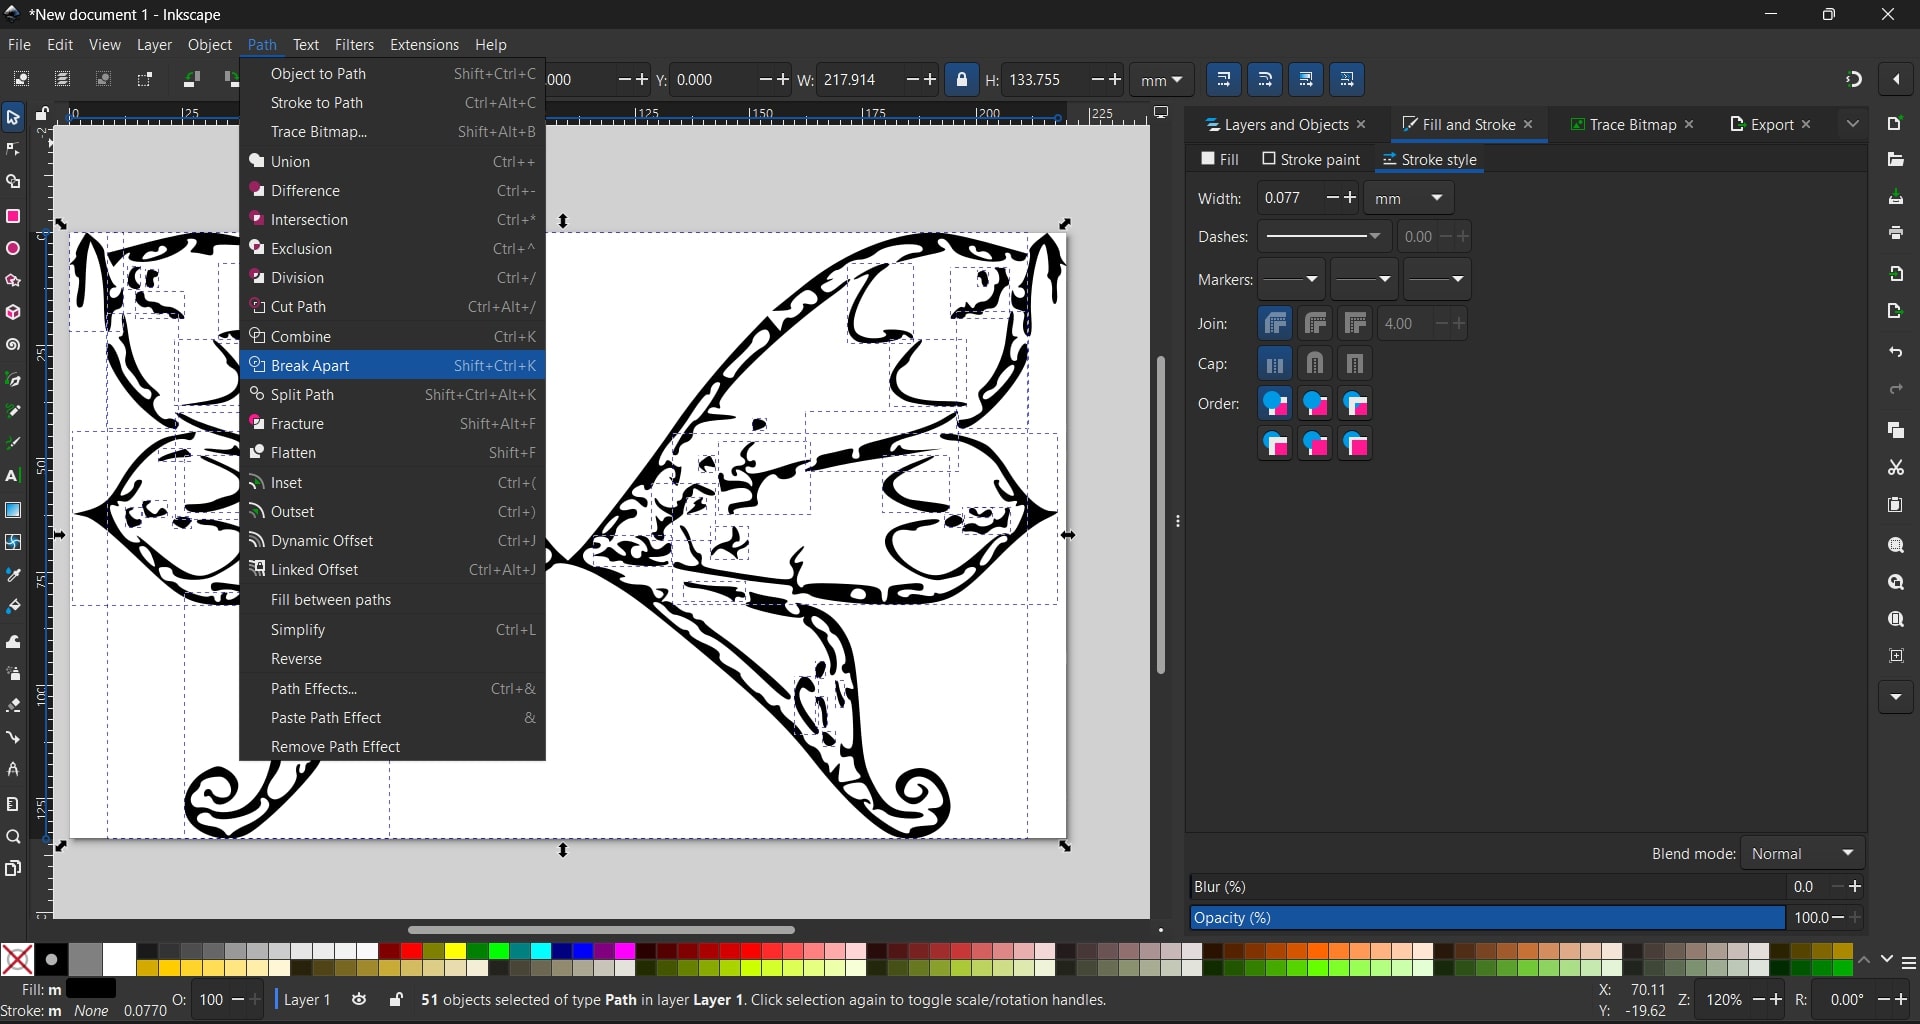Toggle snapping on or off
The width and height of the screenshot is (1920, 1024).
[1854, 79]
